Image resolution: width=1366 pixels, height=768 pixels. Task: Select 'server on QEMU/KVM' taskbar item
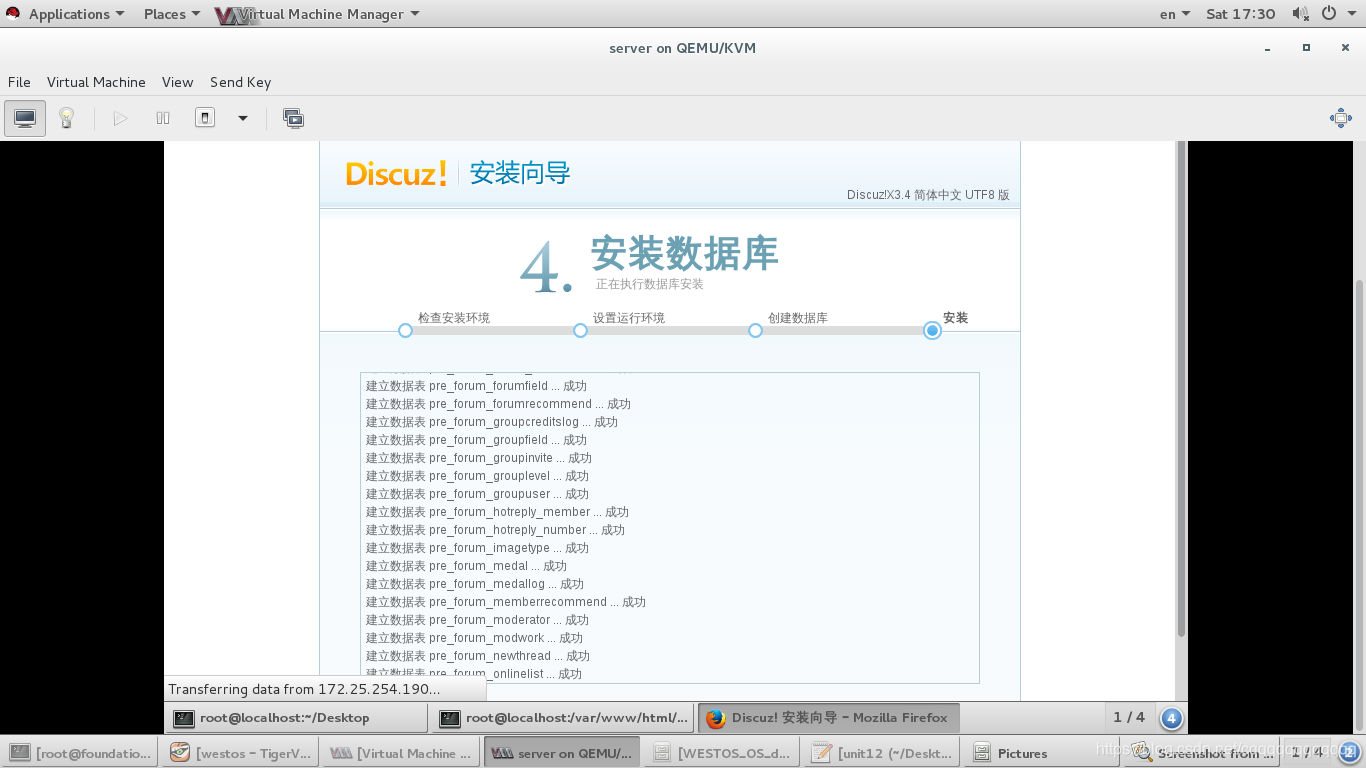(x=563, y=753)
